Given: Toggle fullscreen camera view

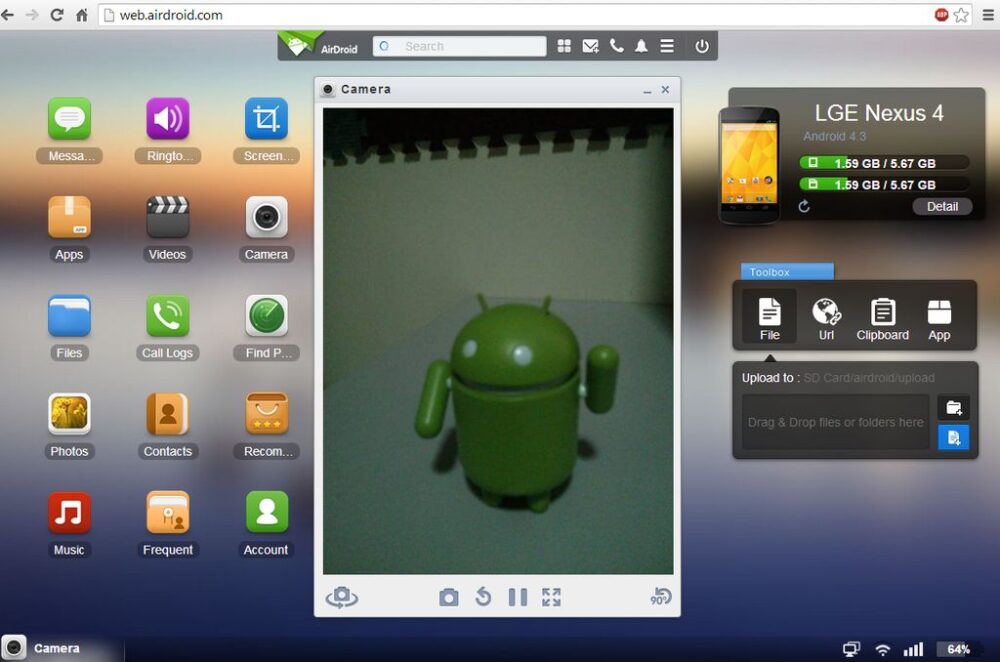Looking at the screenshot, I should (x=550, y=597).
